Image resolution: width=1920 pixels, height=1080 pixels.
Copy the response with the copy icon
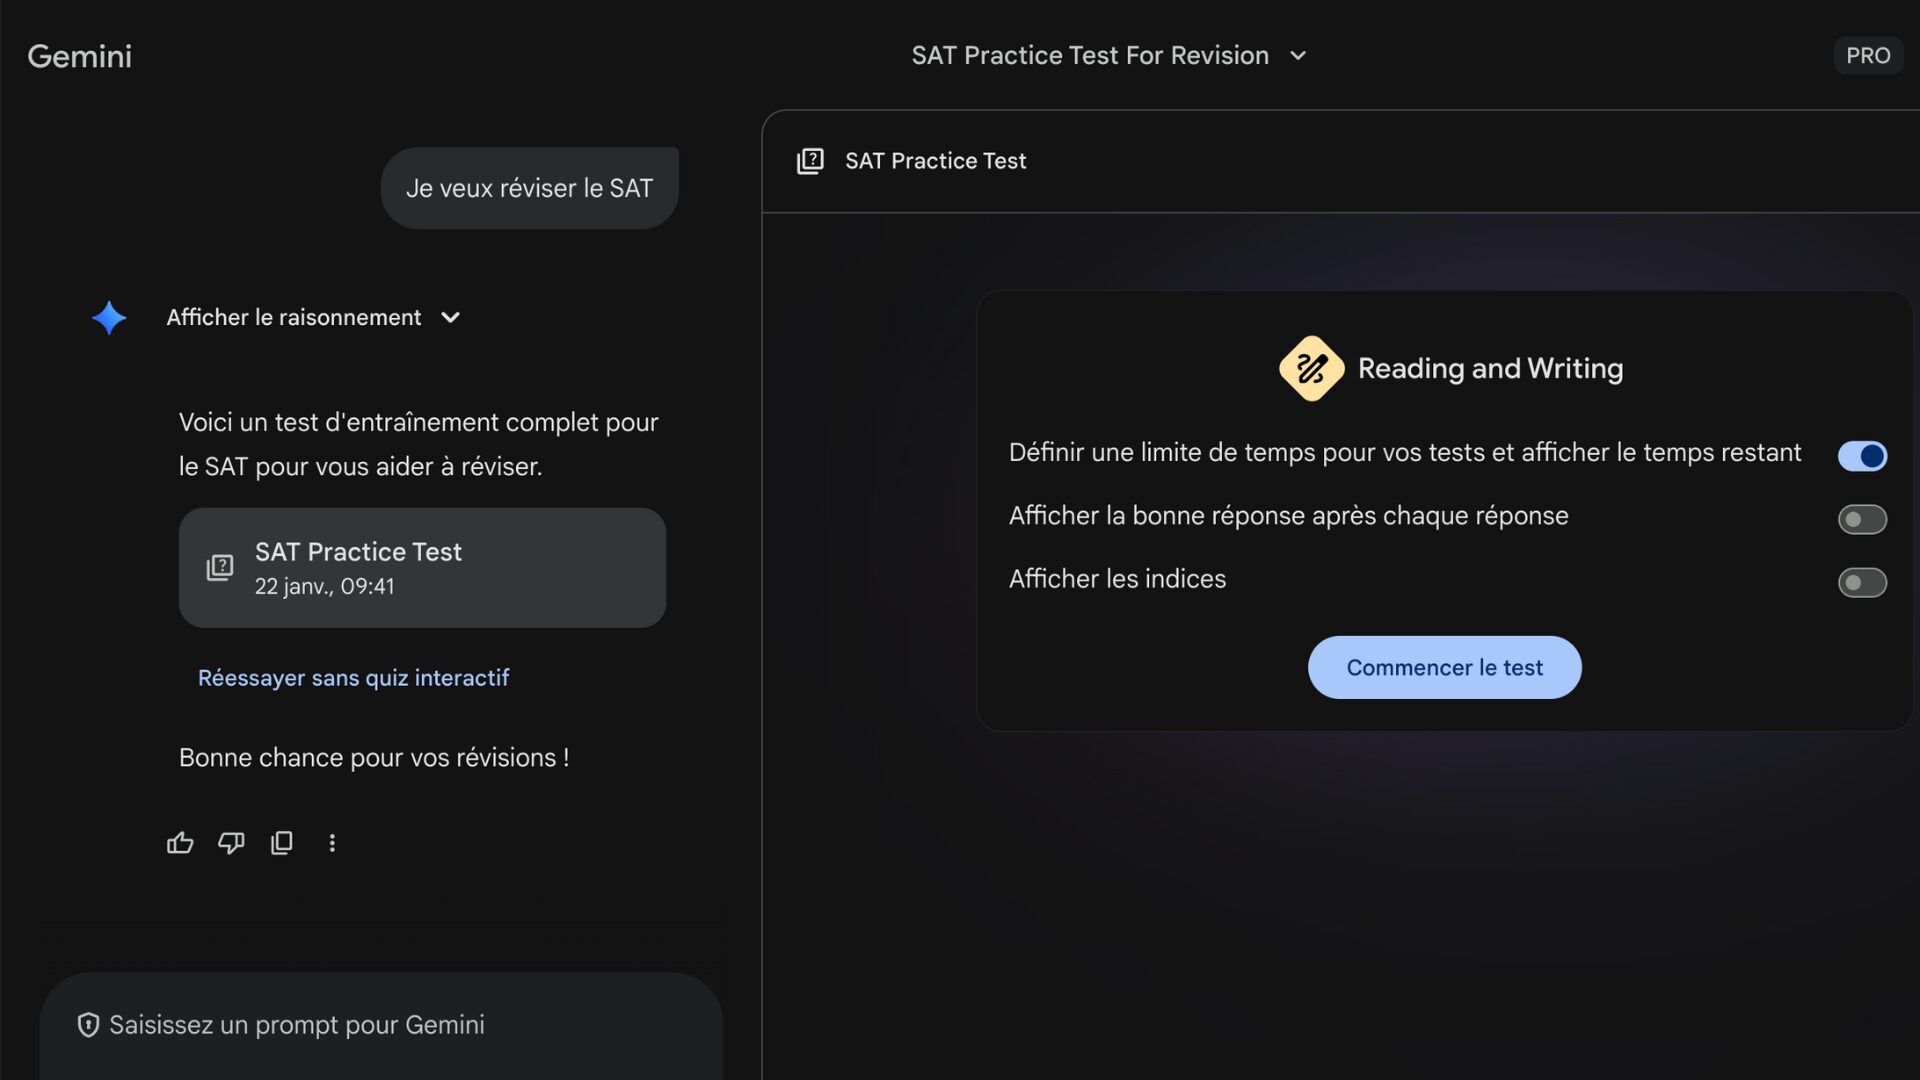282,843
